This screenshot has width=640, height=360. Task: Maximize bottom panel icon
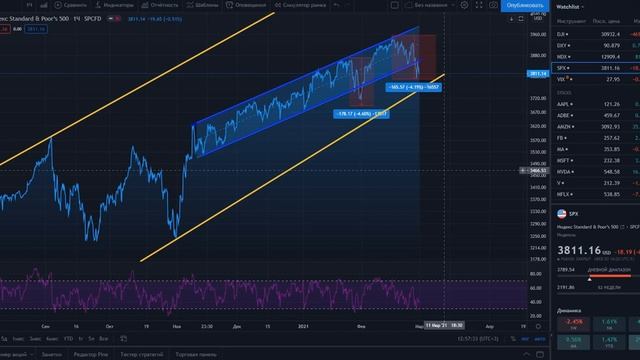coord(540,354)
